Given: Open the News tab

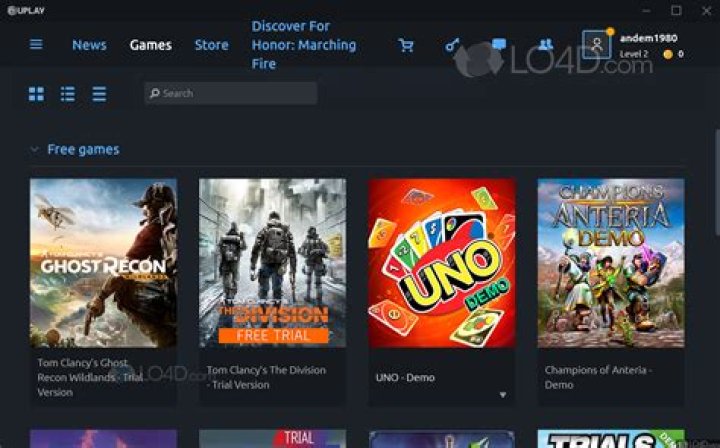Looking at the screenshot, I should 89,45.
